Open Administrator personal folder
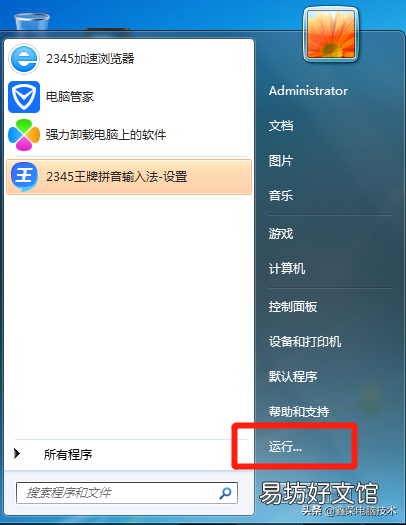This screenshot has height=525, width=406. [x=308, y=91]
